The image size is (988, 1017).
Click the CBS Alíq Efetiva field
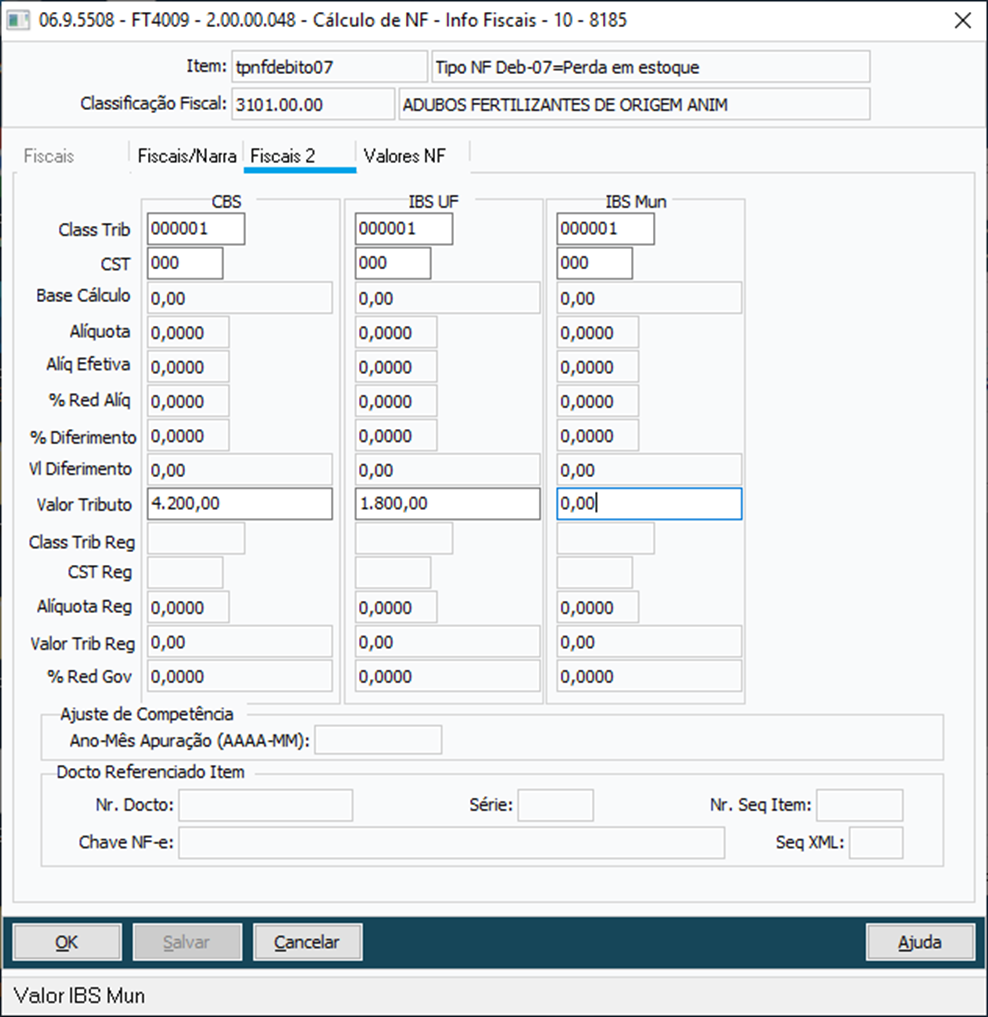pyautogui.click(x=188, y=366)
